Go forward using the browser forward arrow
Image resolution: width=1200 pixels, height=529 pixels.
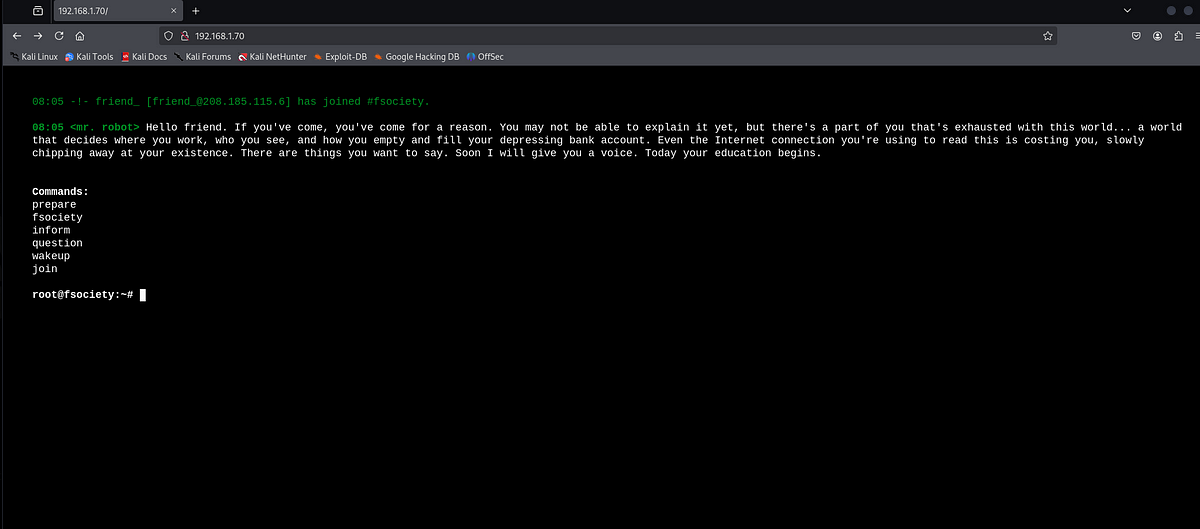[x=38, y=35]
